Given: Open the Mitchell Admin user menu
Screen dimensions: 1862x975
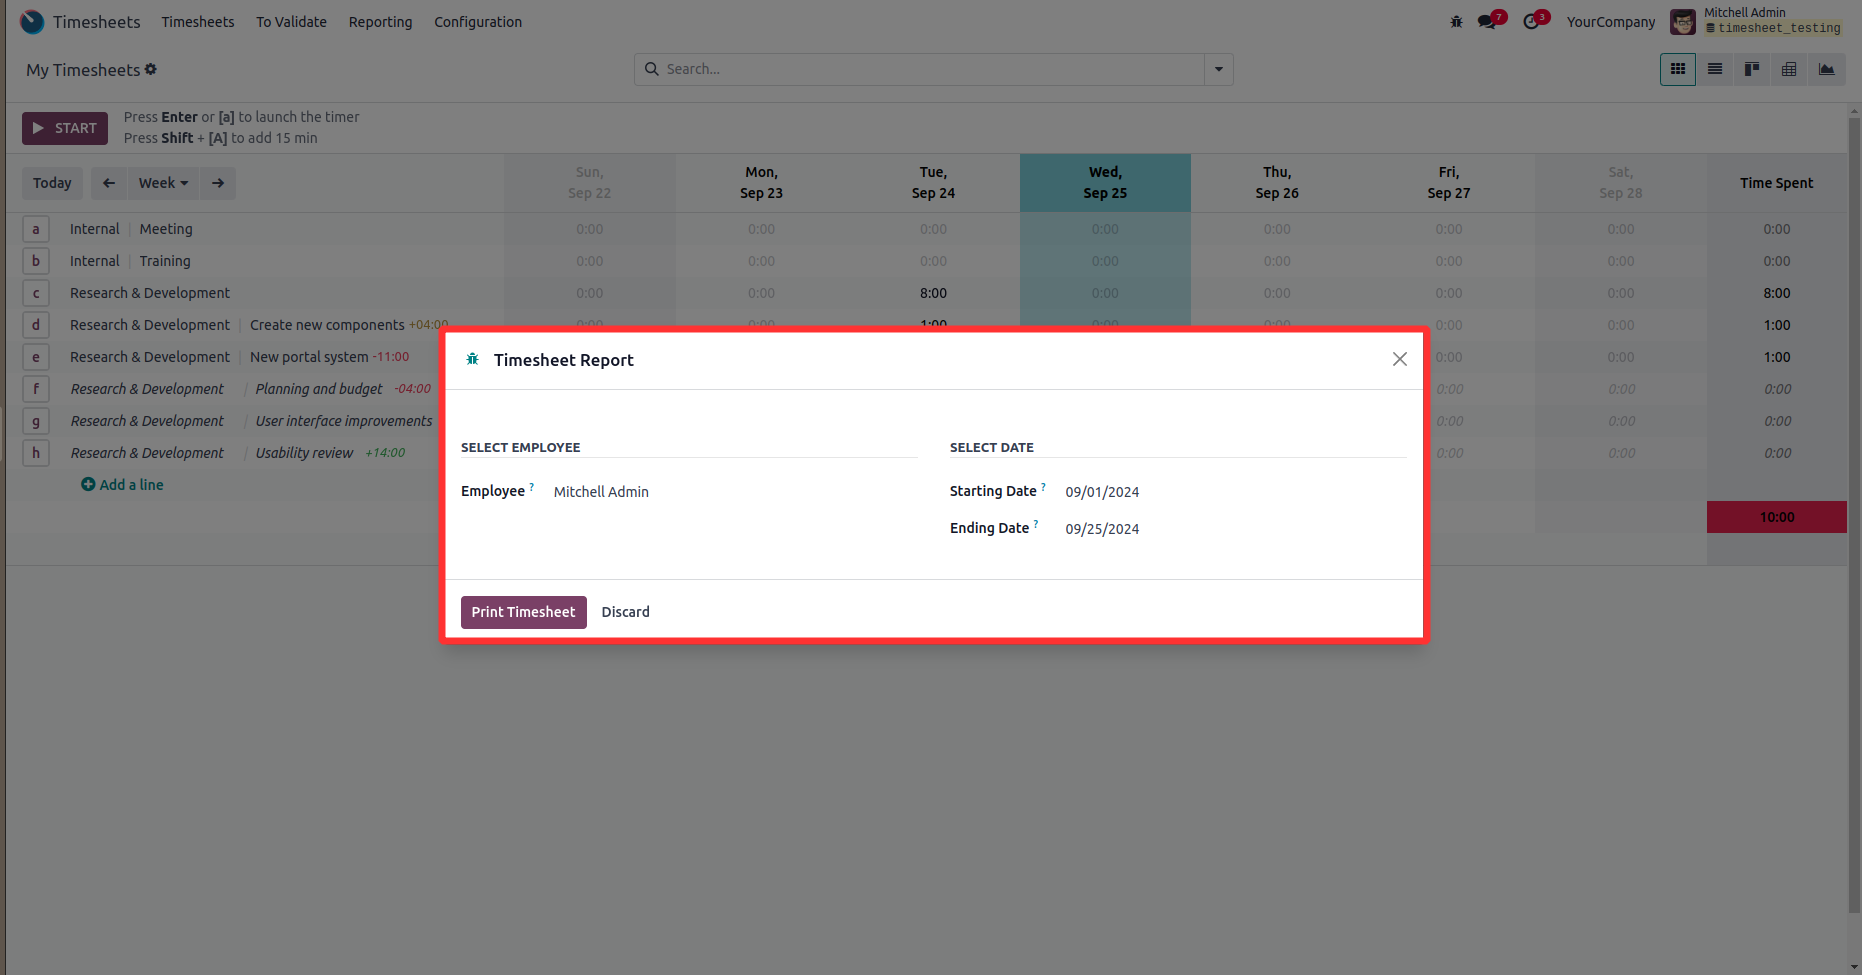Looking at the screenshot, I should click(1756, 21).
